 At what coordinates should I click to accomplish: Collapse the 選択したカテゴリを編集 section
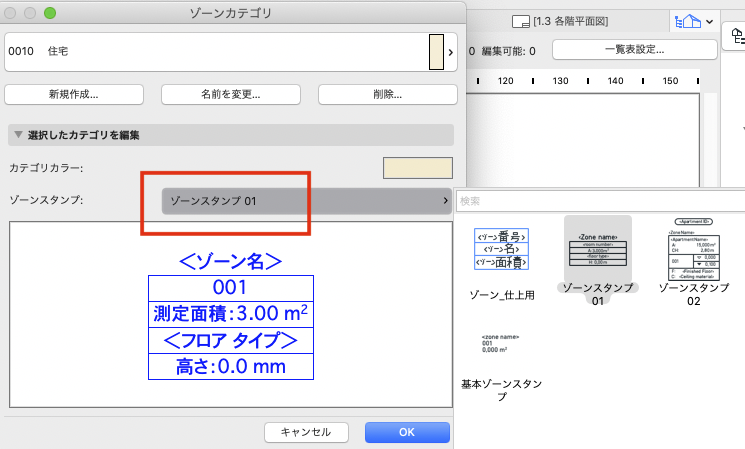click(x=19, y=135)
